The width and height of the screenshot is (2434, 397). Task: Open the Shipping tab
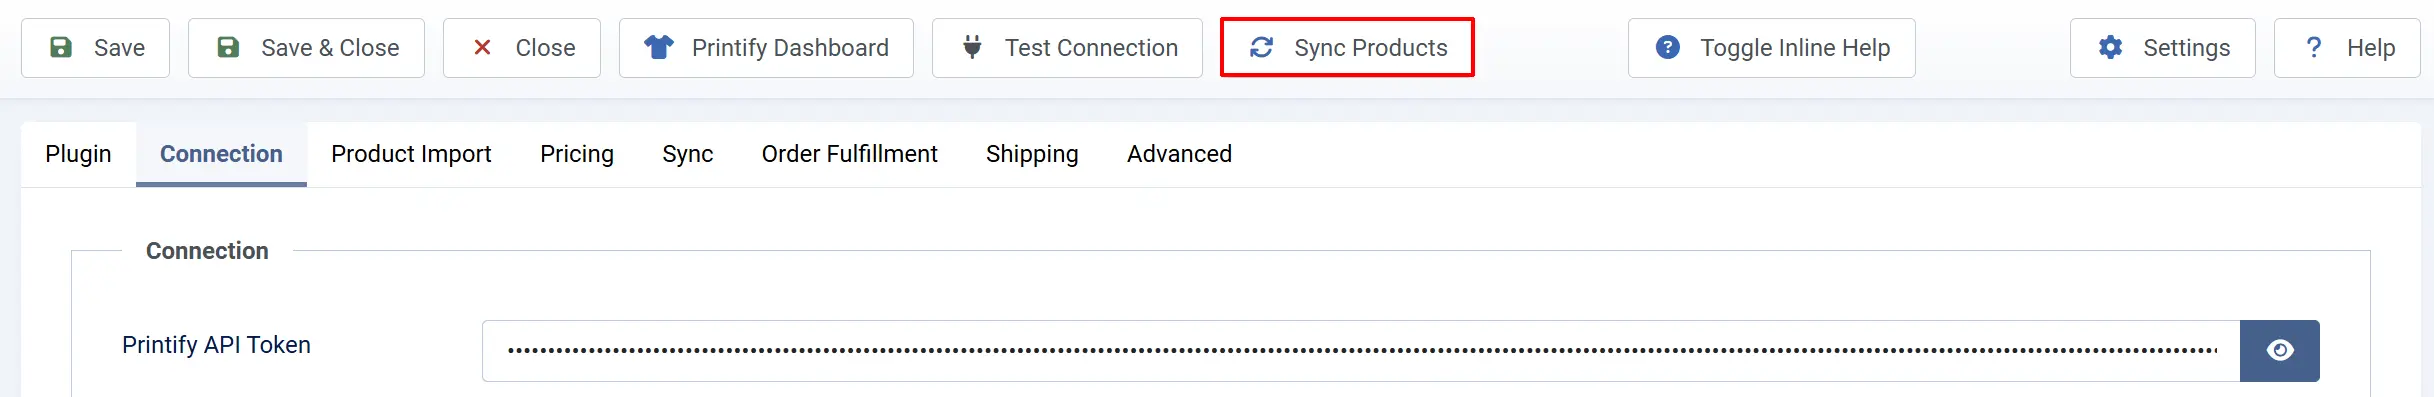1032,154
